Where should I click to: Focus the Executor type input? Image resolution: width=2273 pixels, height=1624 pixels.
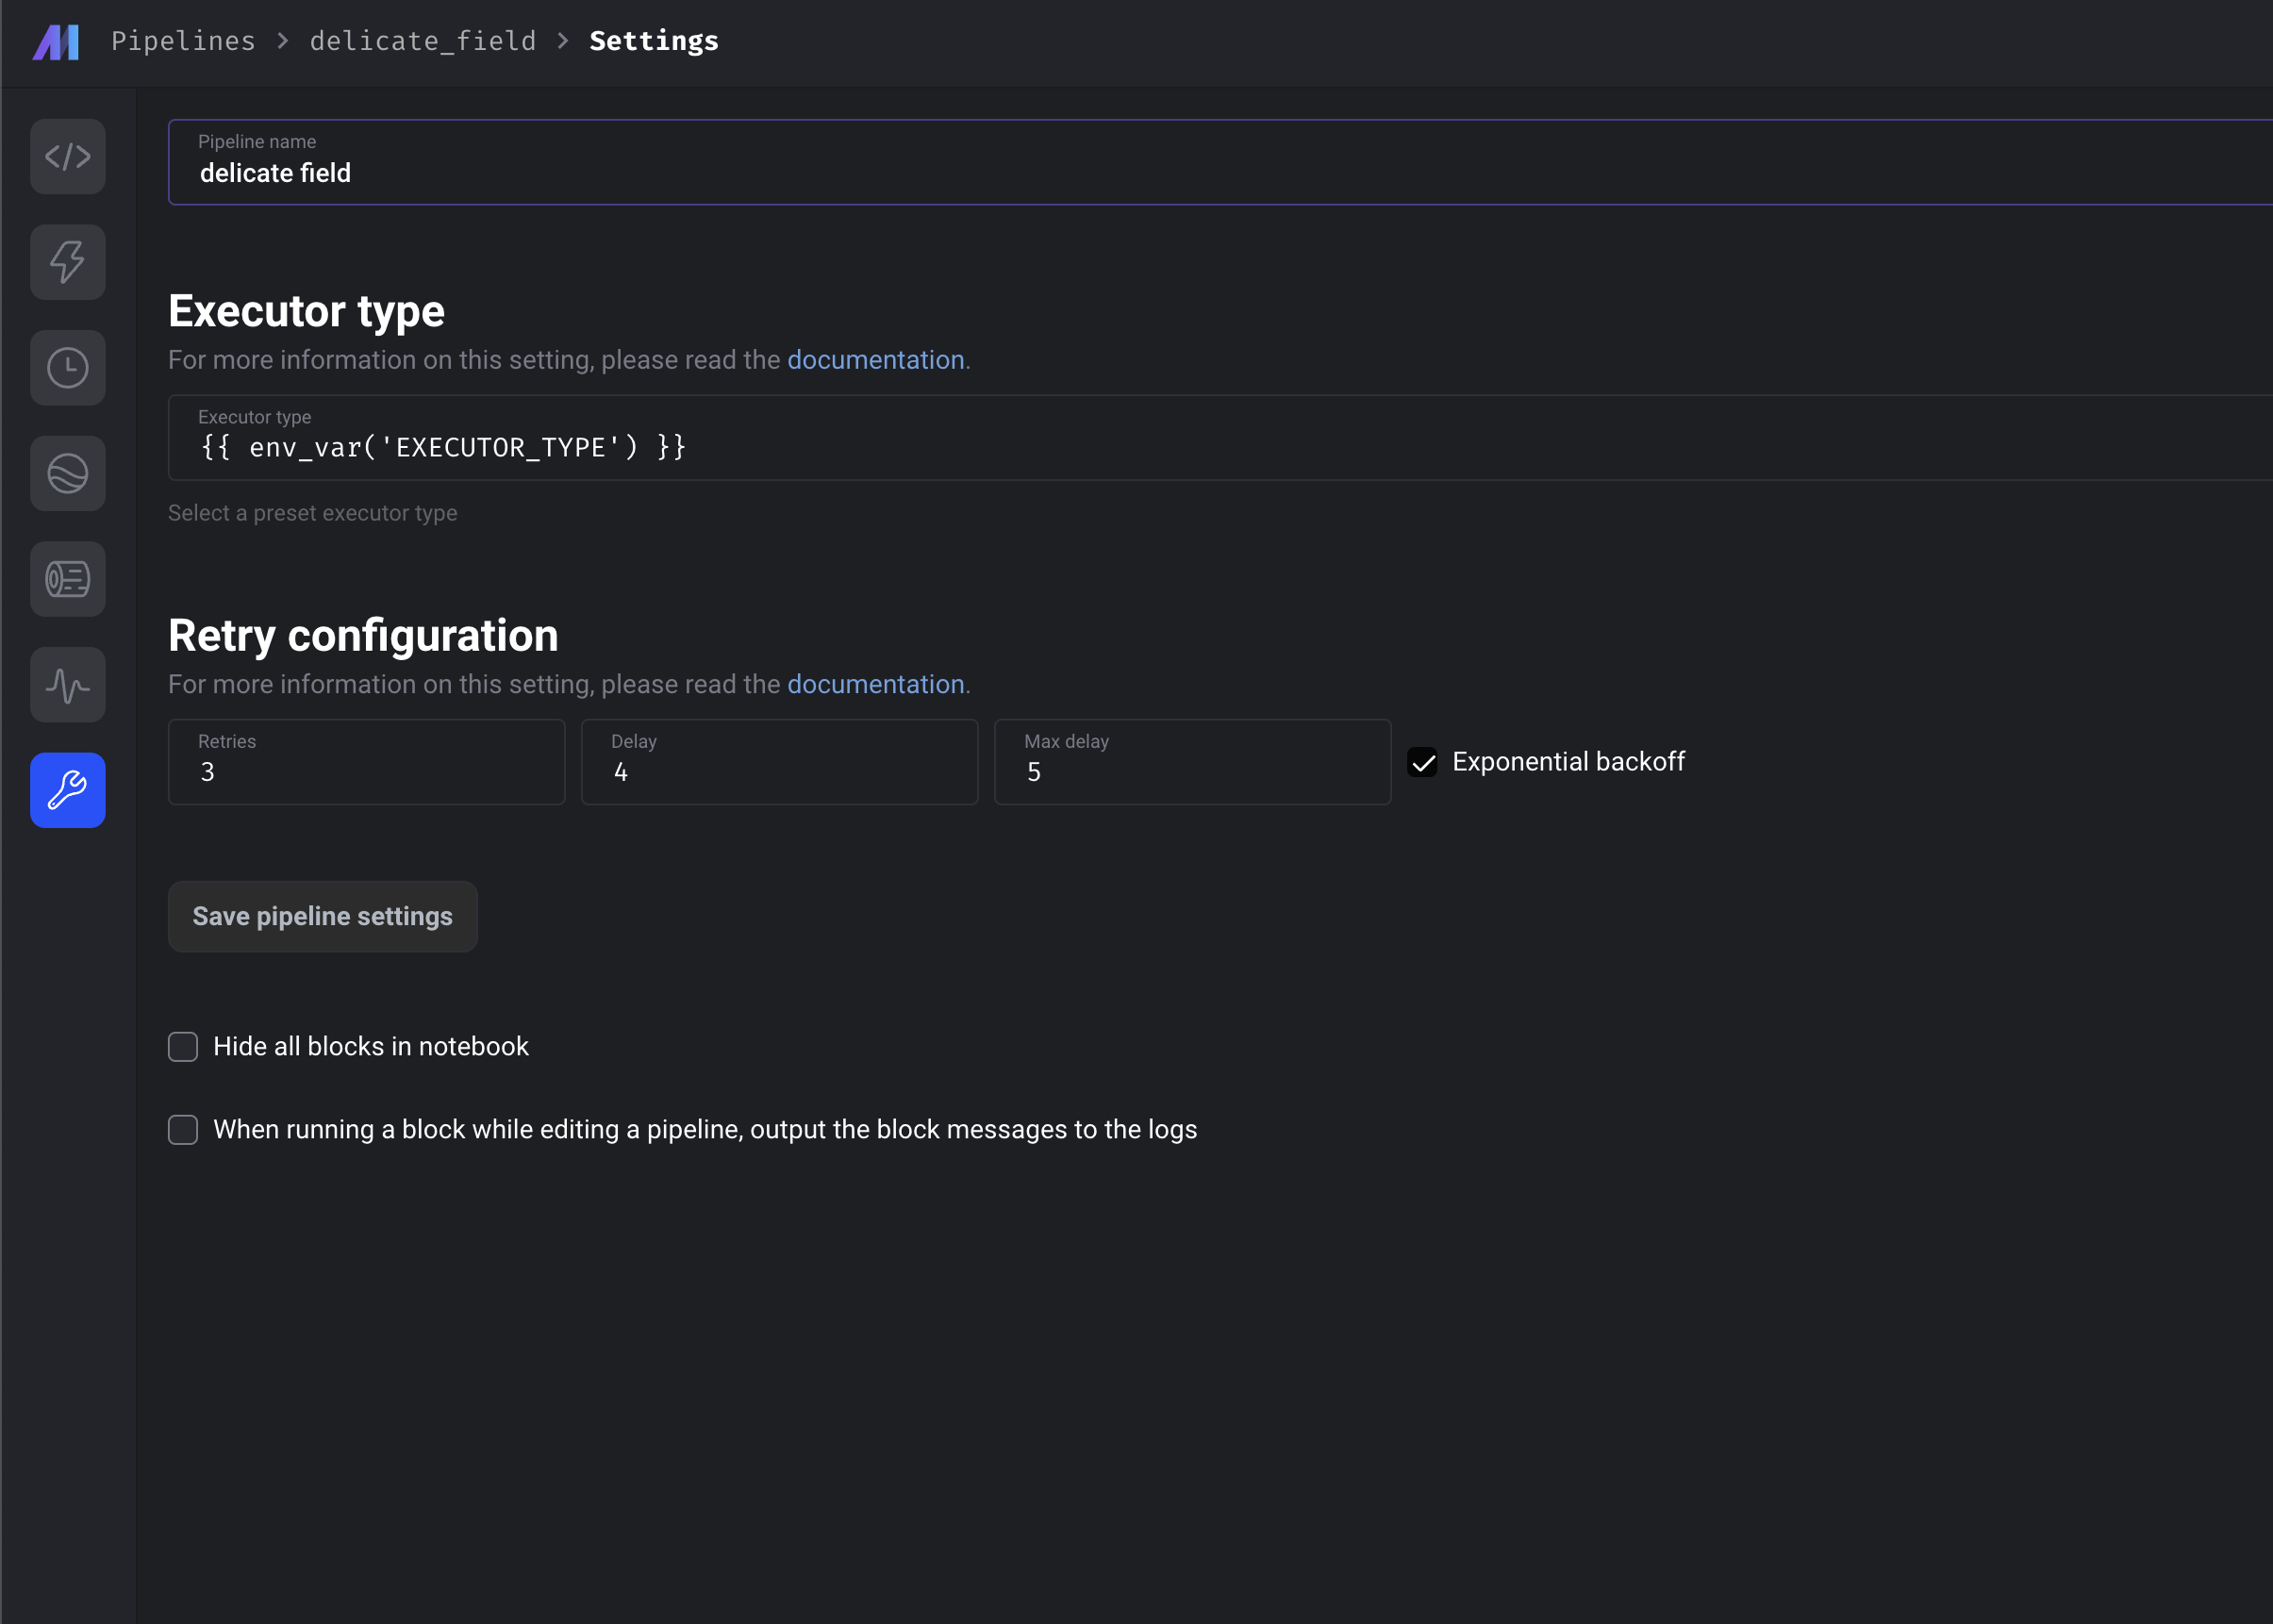tap(1220, 437)
